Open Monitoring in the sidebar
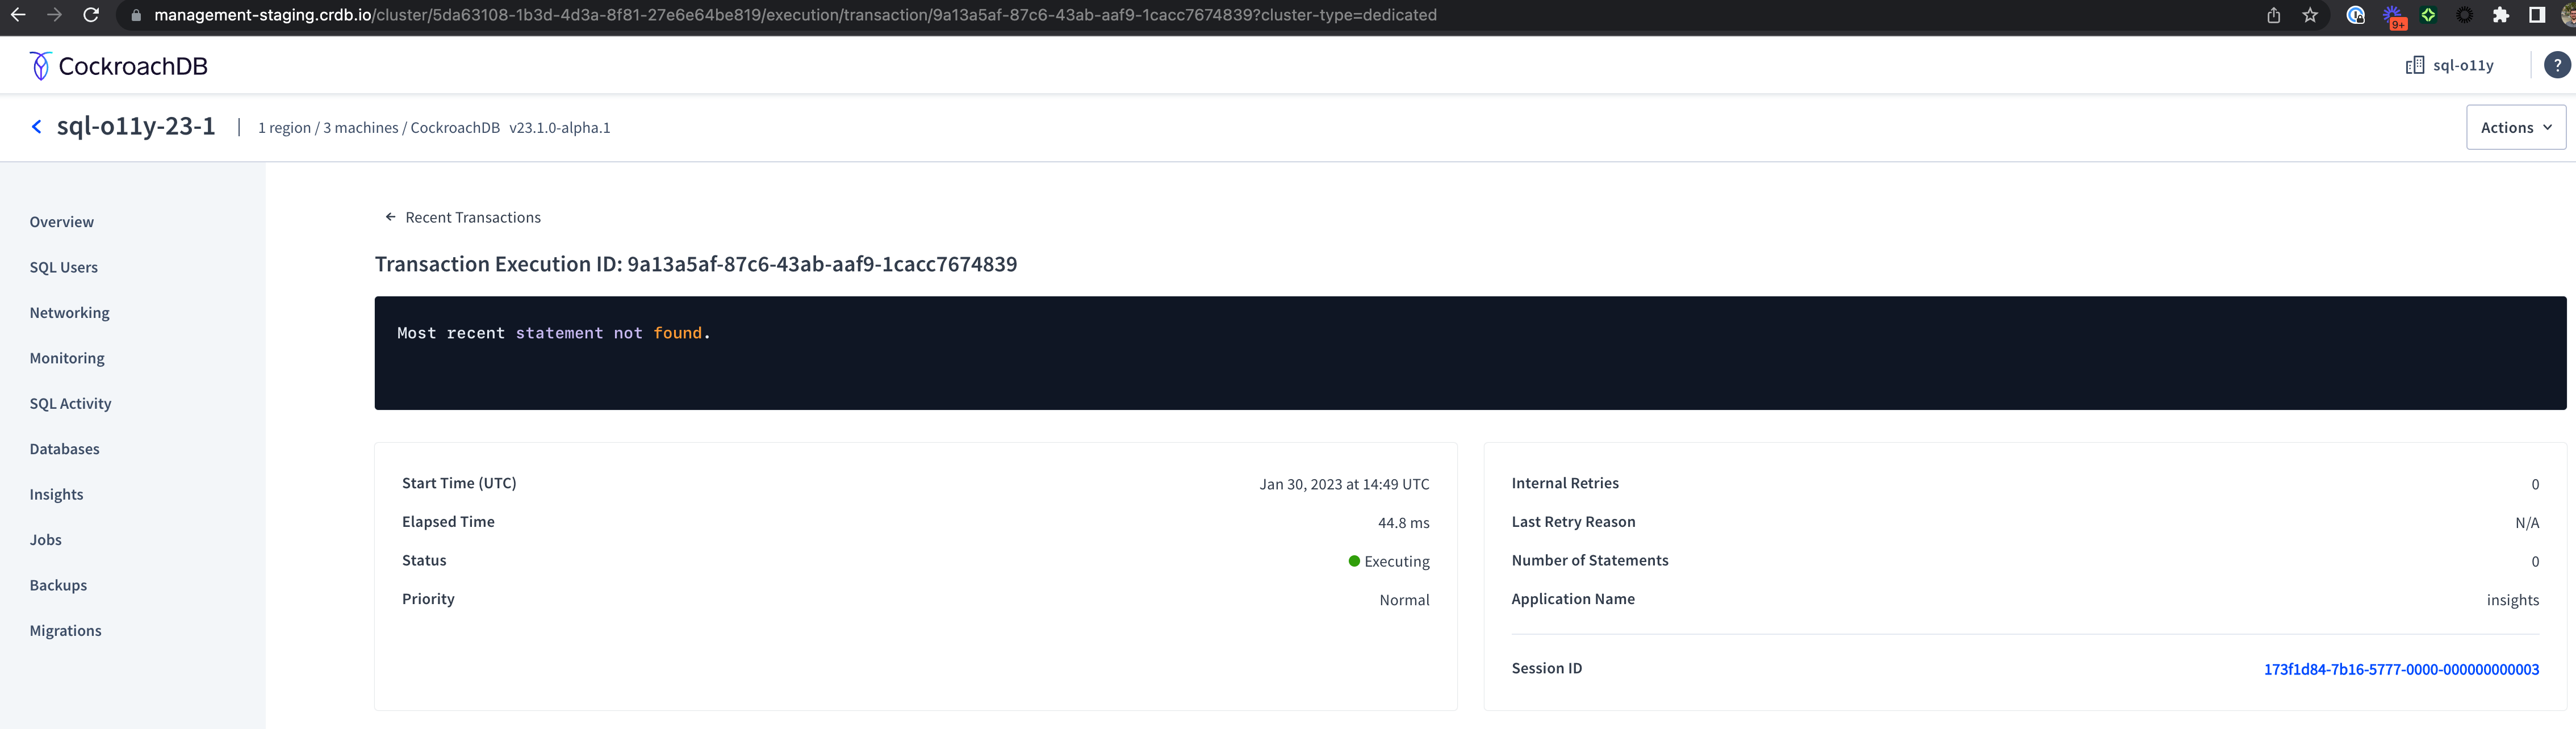The height and width of the screenshot is (729, 2576). pos(67,358)
